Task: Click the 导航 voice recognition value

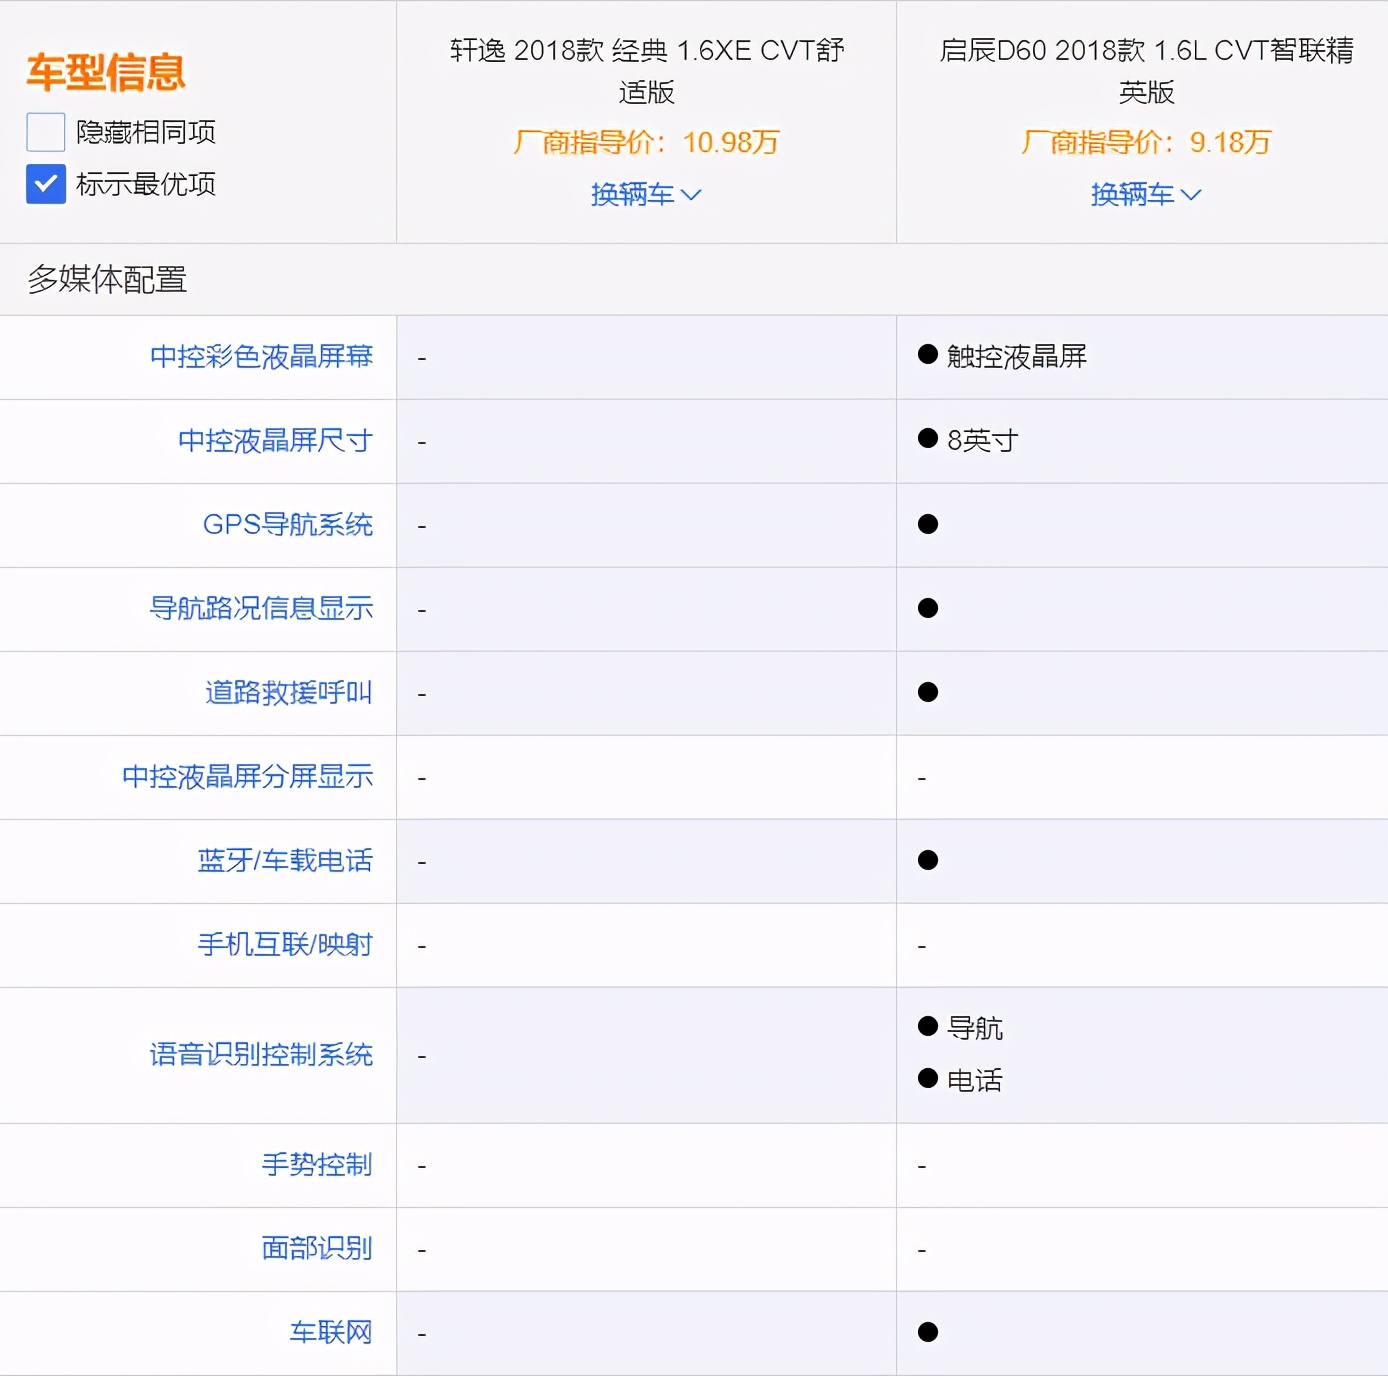Action: pyautogui.click(x=974, y=1029)
